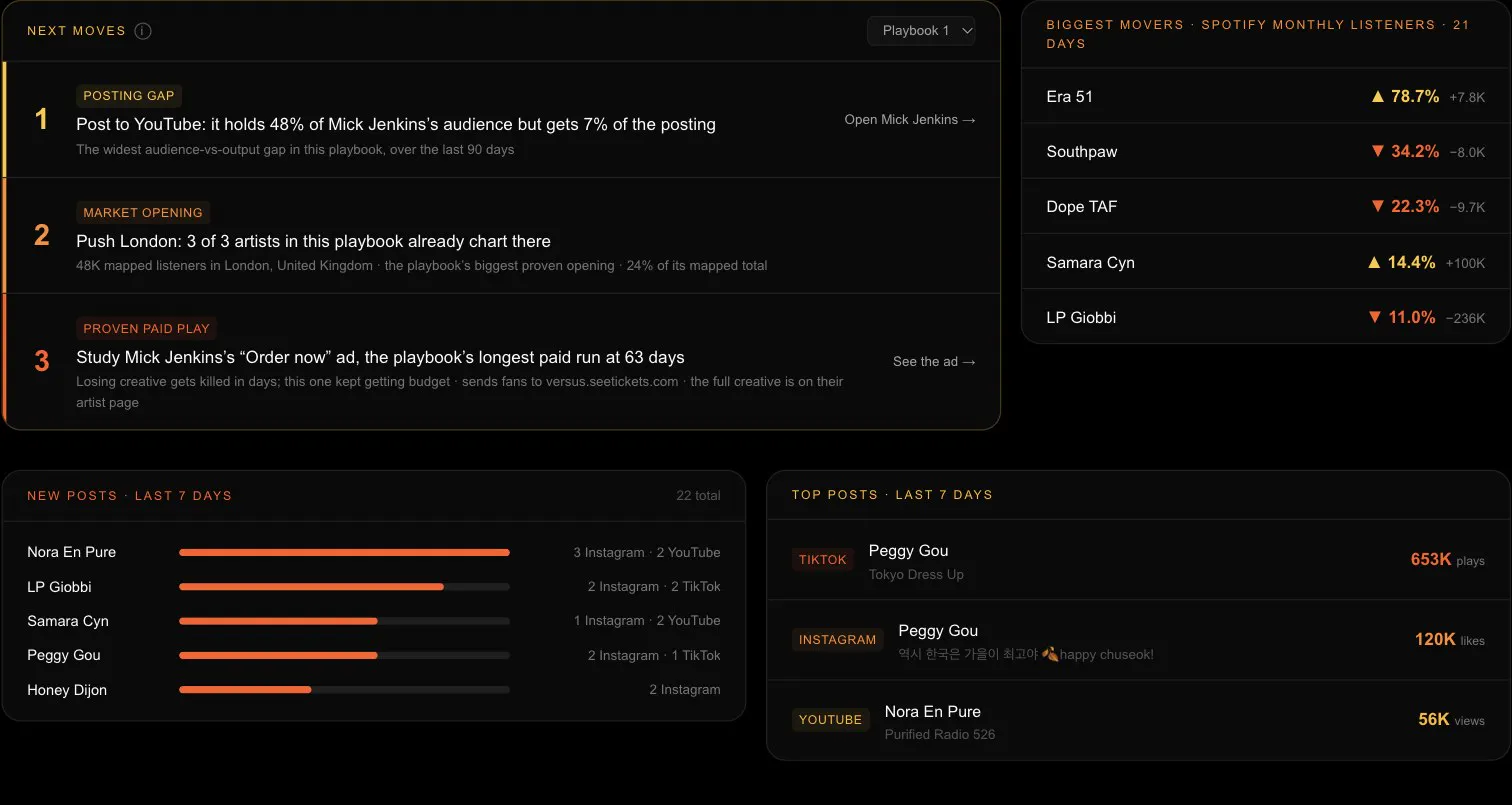Open the Tokyo Dress Up post title
Image resolution: width=1512 pixels, height=805 pixels.
coord(916,575)
